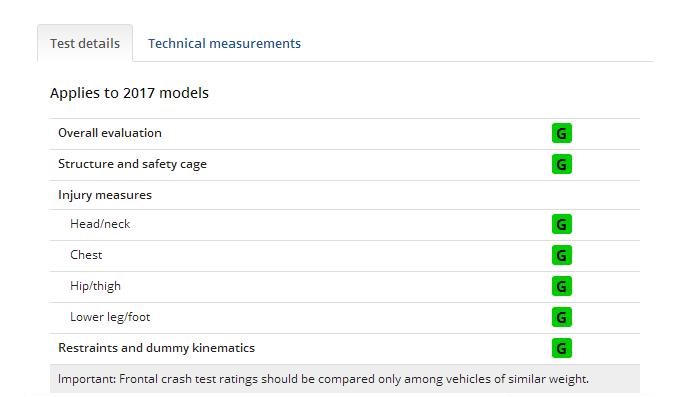This screenshot has width=679, height=397.
Task: Click the Injury measures heading
Action: tap(105, 195)
